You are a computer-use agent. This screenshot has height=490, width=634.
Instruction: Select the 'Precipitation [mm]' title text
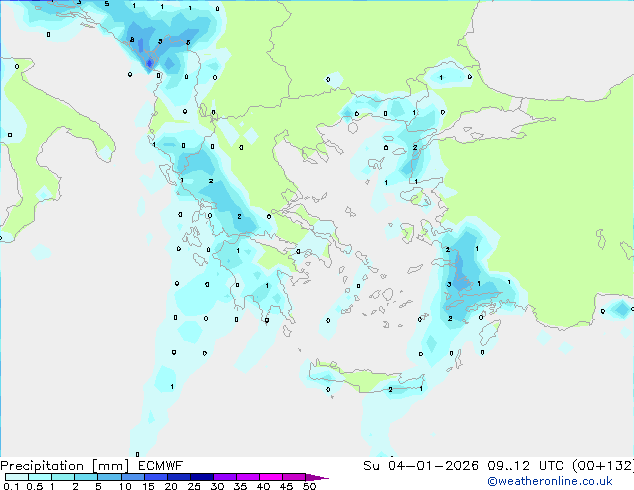(65, 466)
